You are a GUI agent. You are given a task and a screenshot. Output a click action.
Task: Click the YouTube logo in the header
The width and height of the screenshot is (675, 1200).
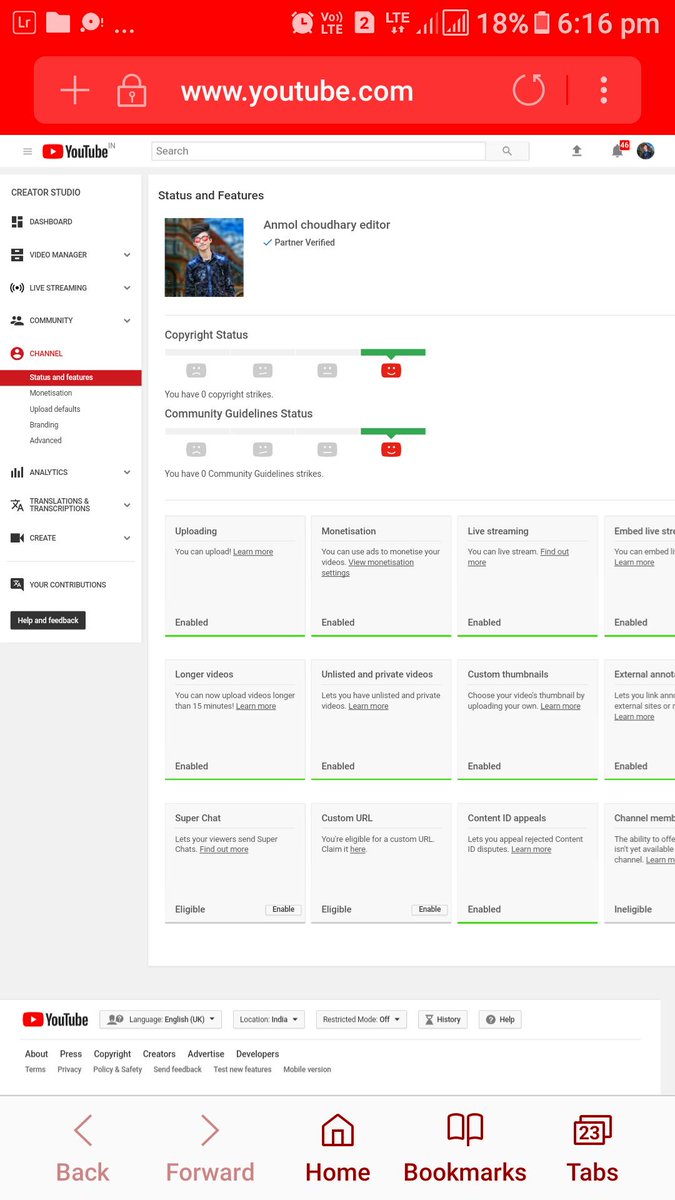coord(75,151)
